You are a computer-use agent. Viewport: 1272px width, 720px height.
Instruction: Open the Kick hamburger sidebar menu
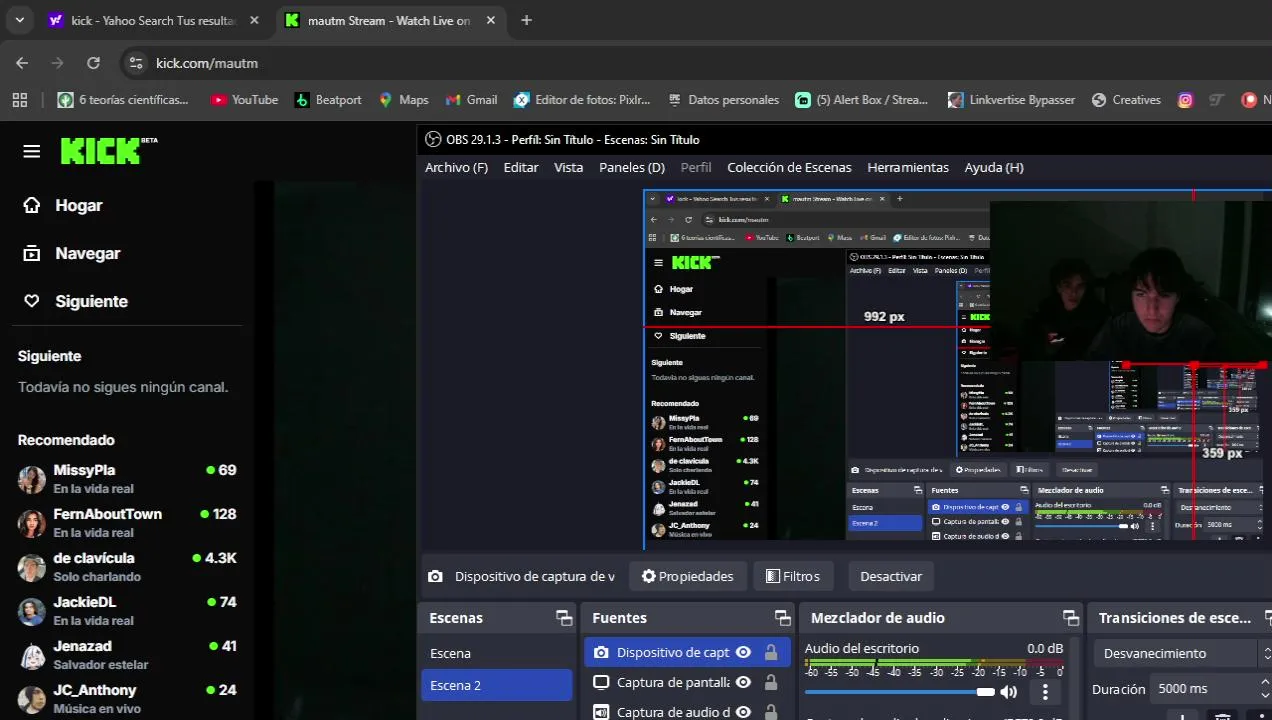coord(32,151)
